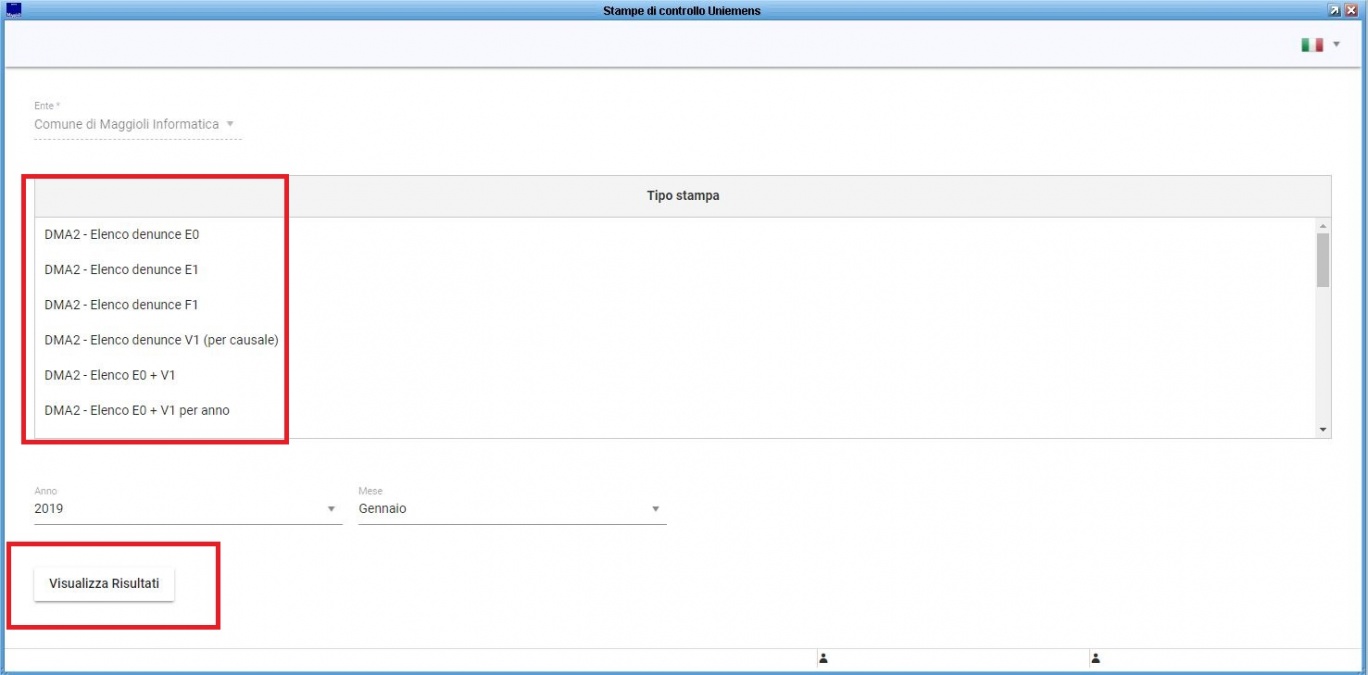This screenshot has width=1368, height=675.
Task: Click the detach window arrow icon in title bar
Action: (1334, 10)
